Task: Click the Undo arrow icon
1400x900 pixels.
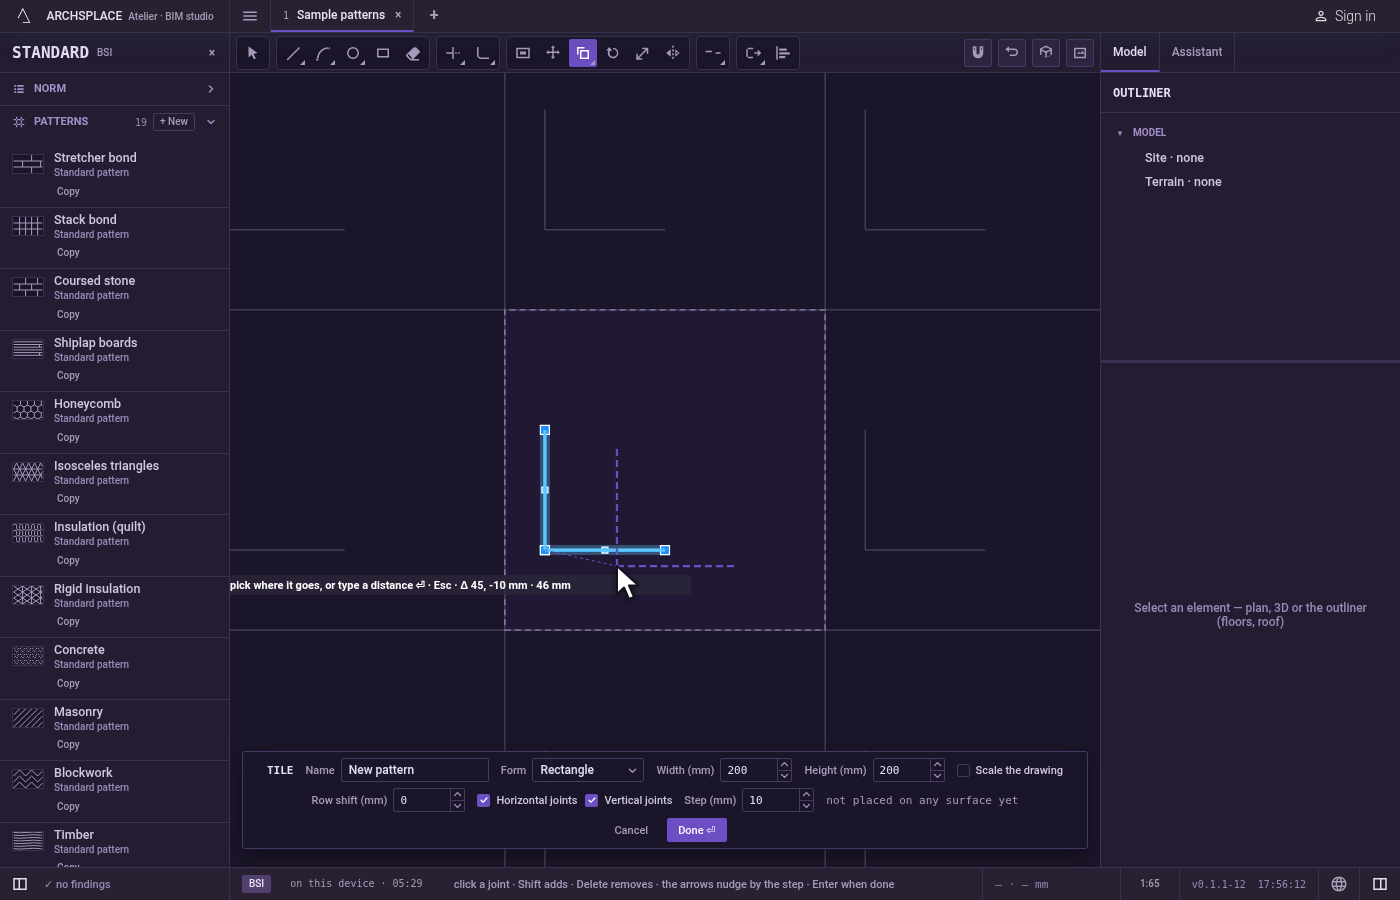Action: (x=1012, y=53)
